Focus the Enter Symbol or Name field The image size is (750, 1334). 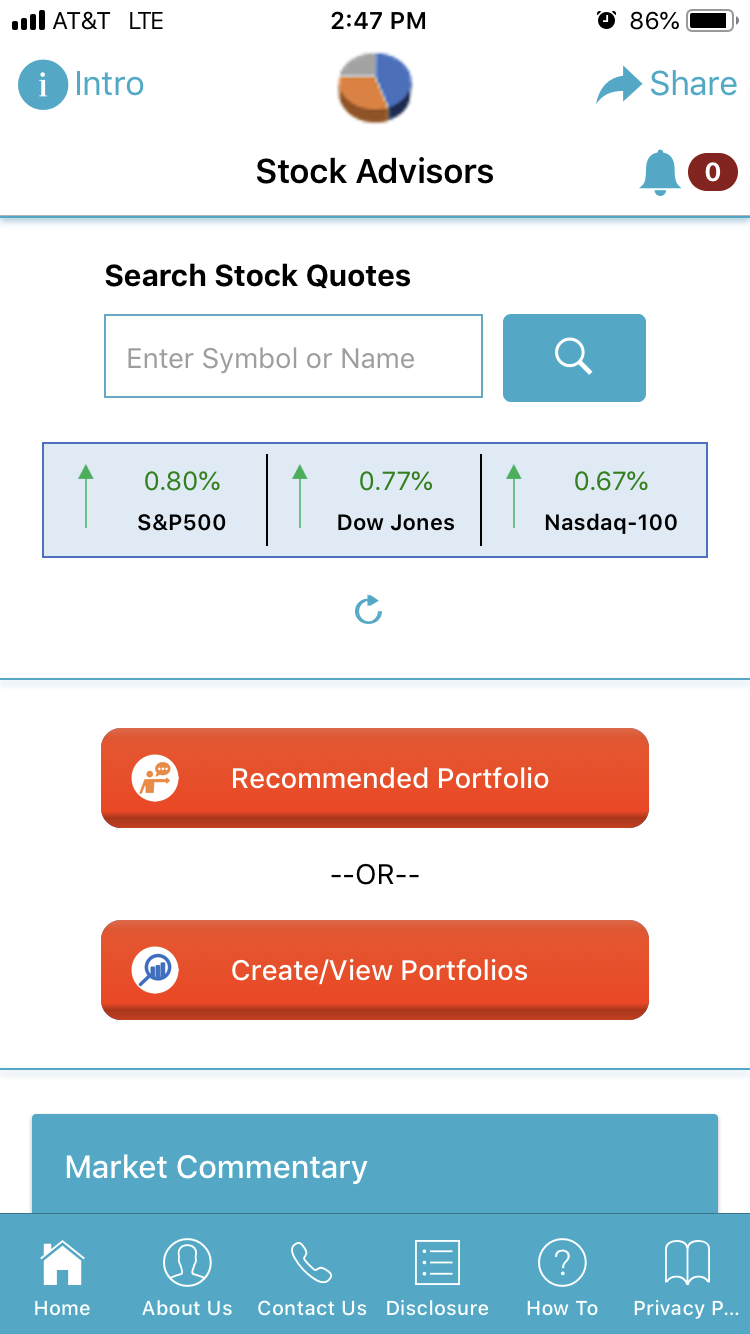coord(293,357)
